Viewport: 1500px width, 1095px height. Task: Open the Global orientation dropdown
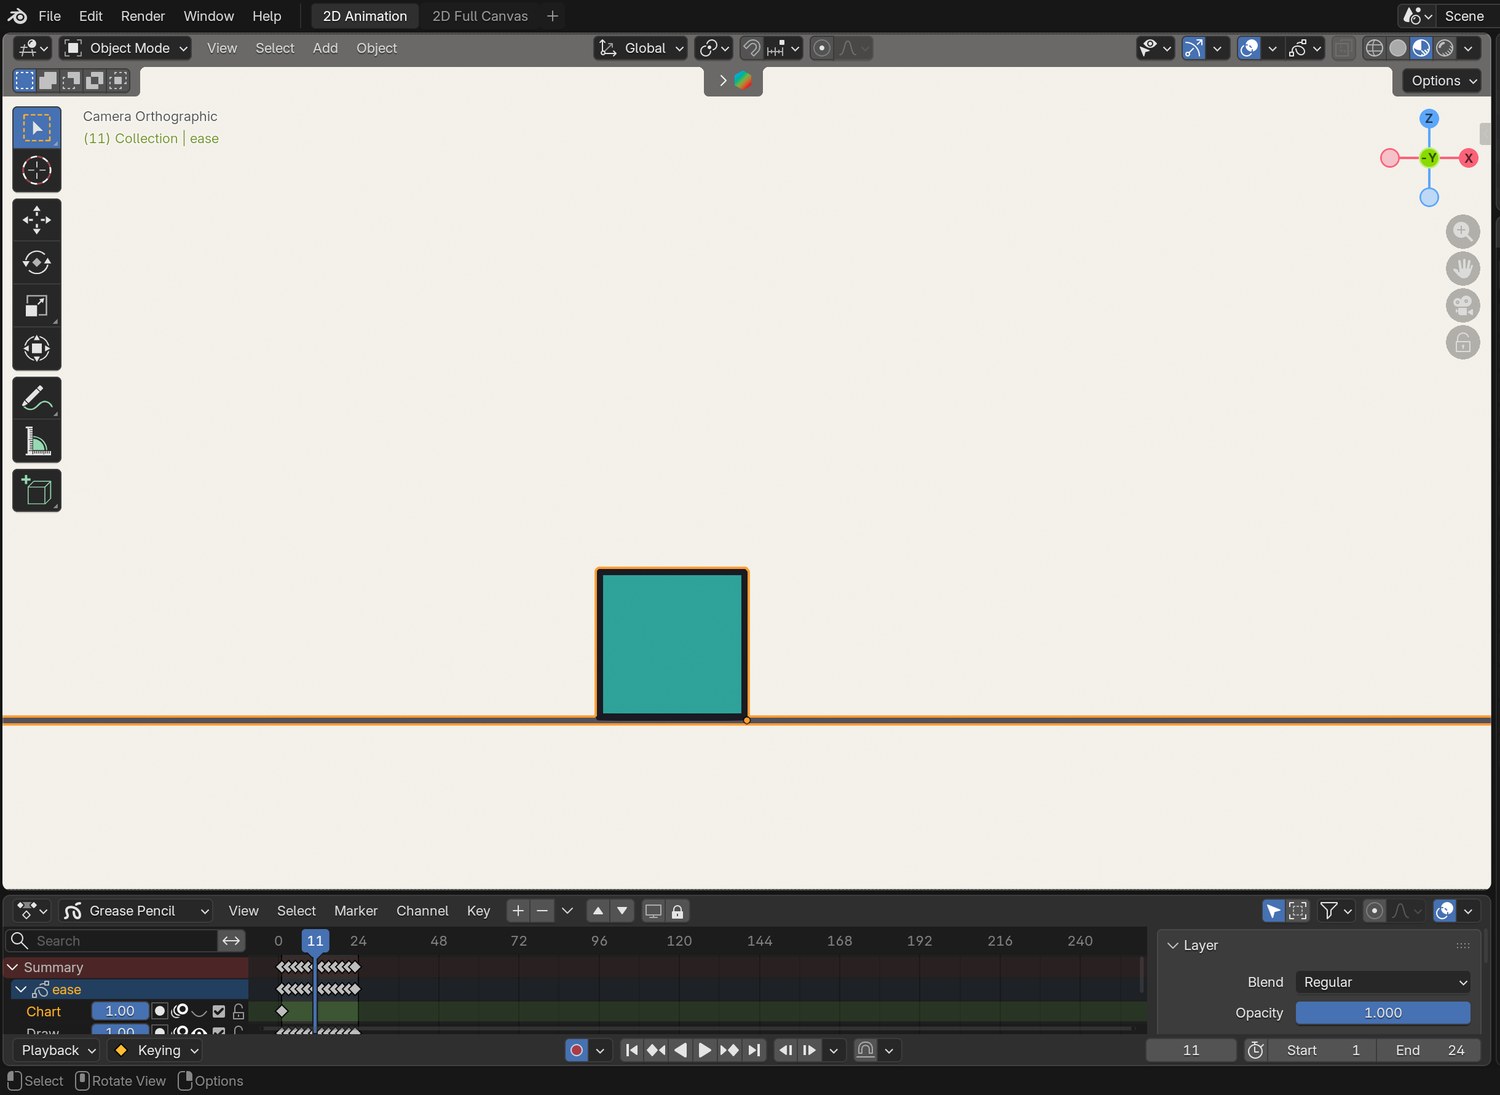click(x=641, y=48)
